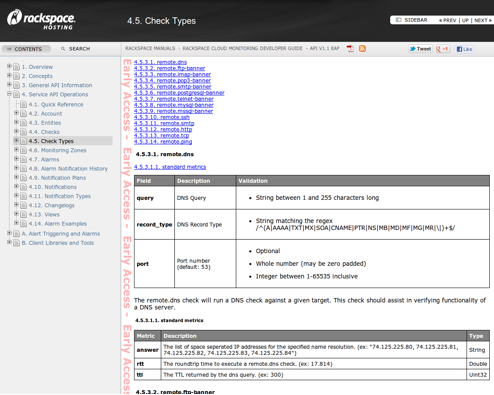494x395 pixels.
Task: Expand 3. General API Information node
Action: click(9, 85)
